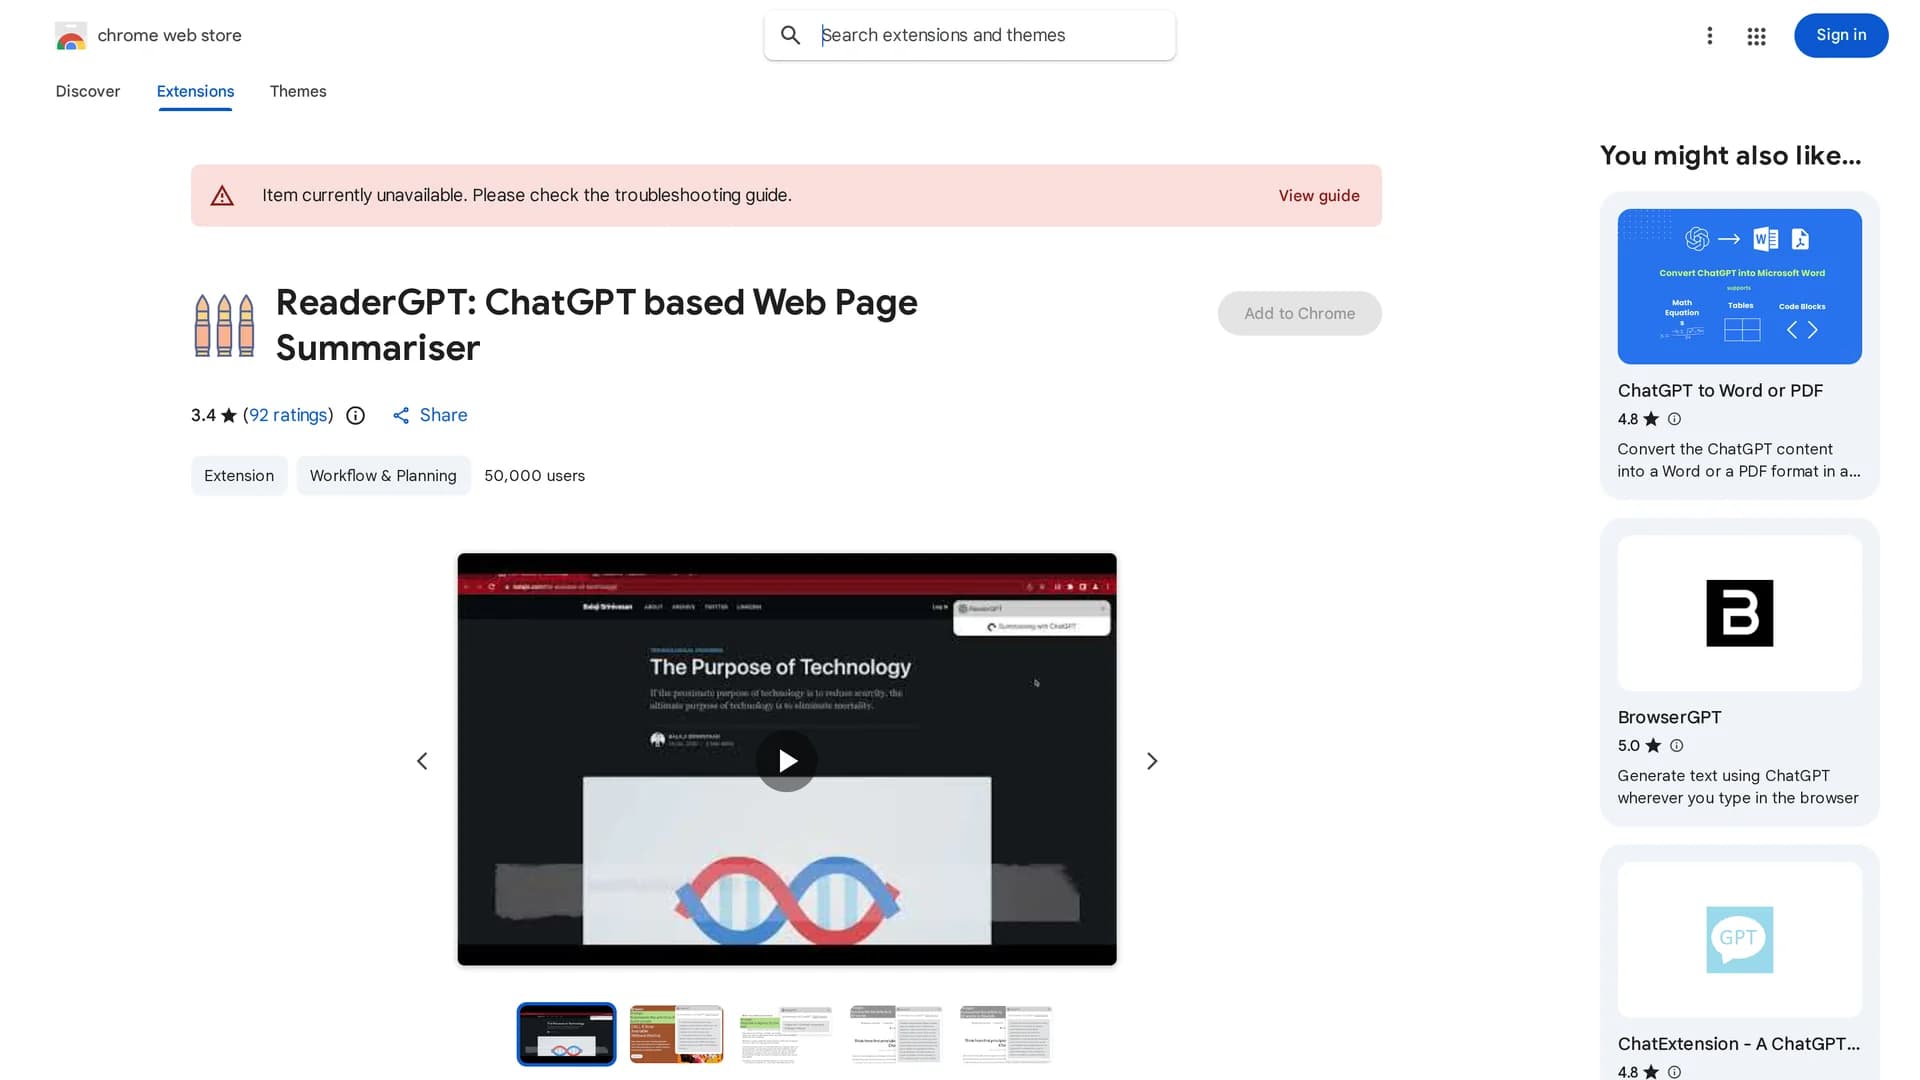Viewport: 1920px width, 1080px height.
Task: Click the search magnifier icon
Action: coord(790,35)
